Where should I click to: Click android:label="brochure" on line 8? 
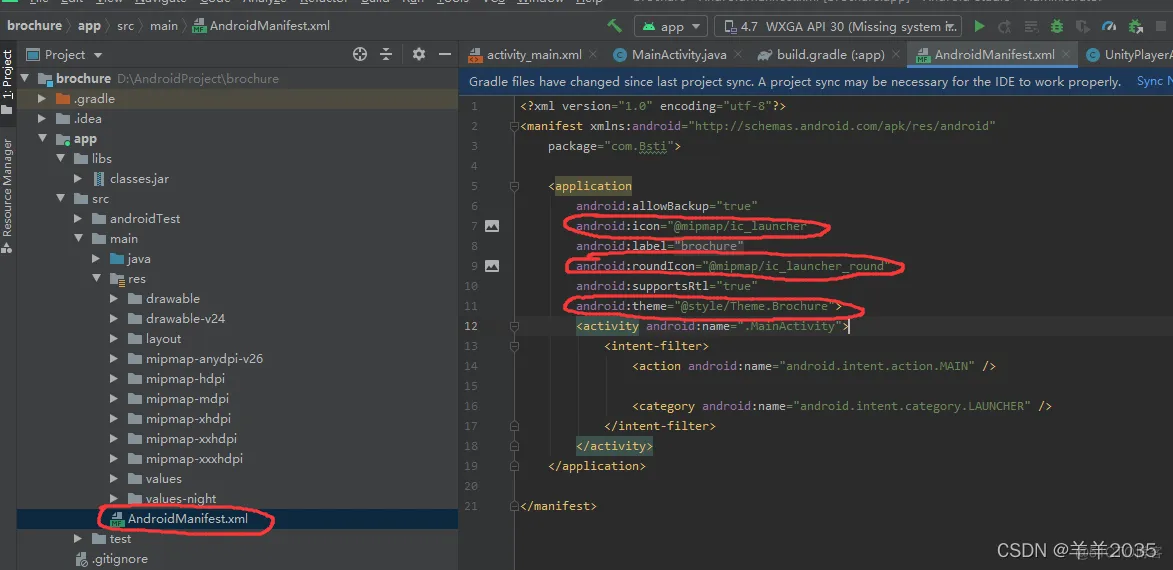coord(660,245)
